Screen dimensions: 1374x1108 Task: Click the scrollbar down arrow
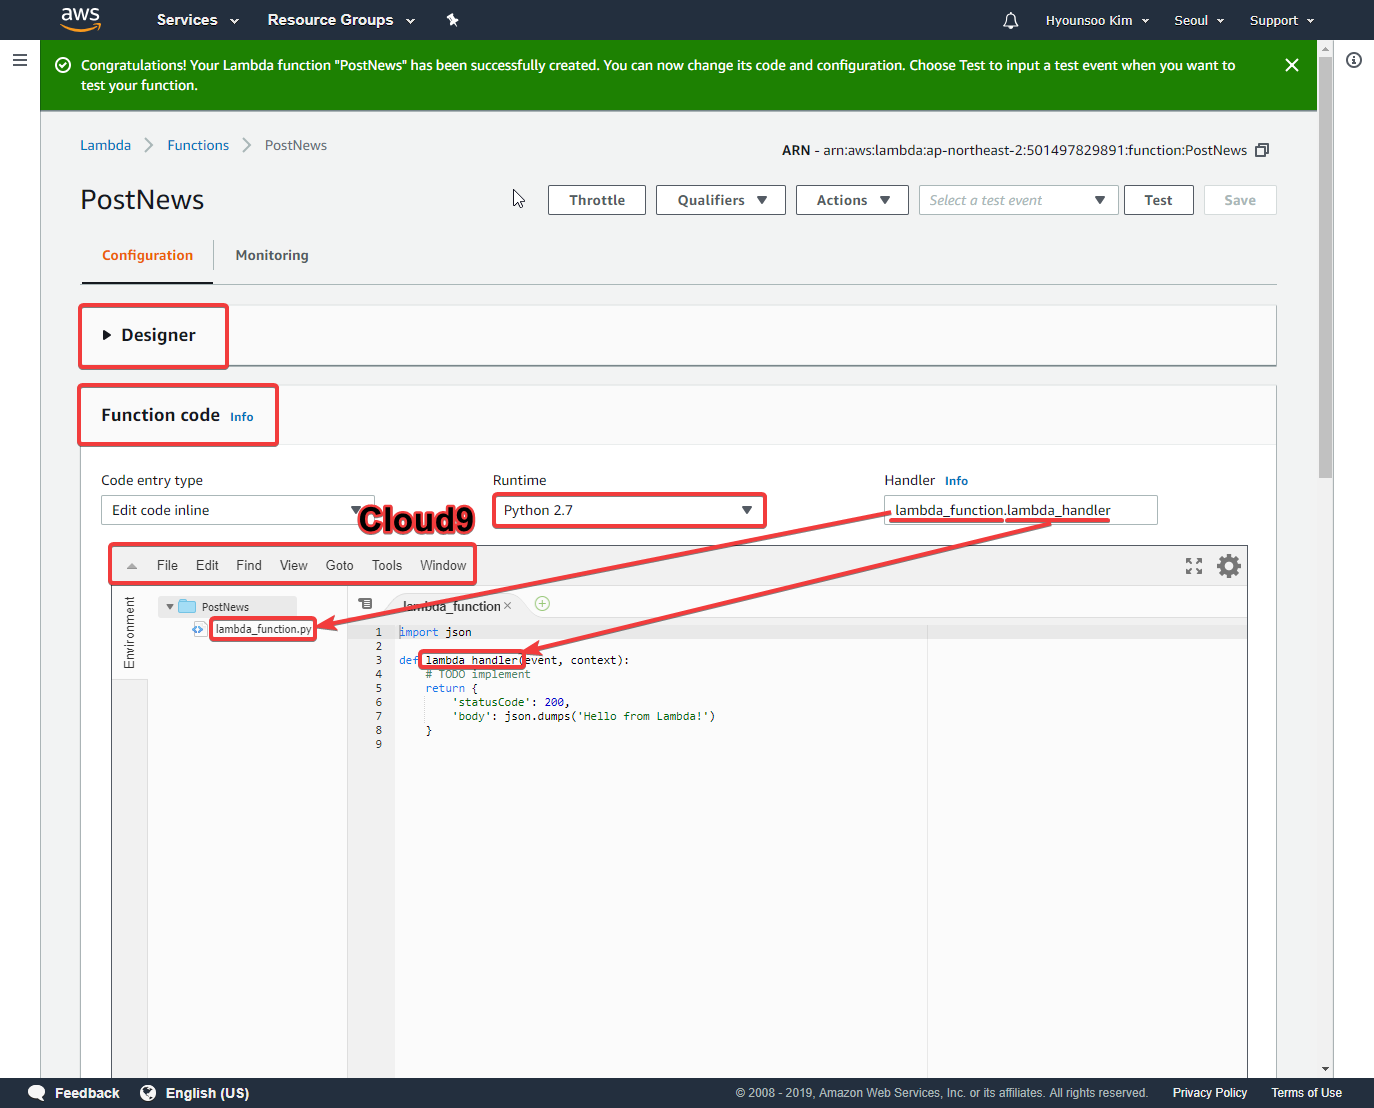click(1325, 1069)
